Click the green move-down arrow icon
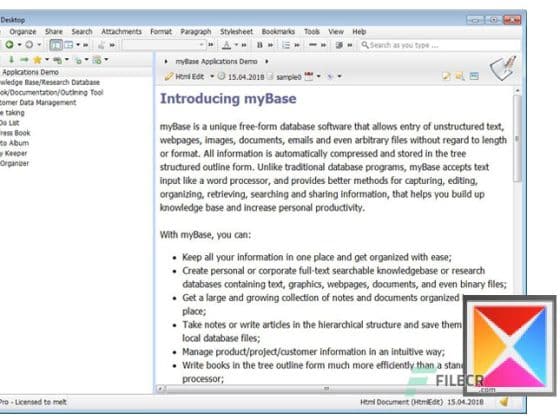 click(11, 60)
